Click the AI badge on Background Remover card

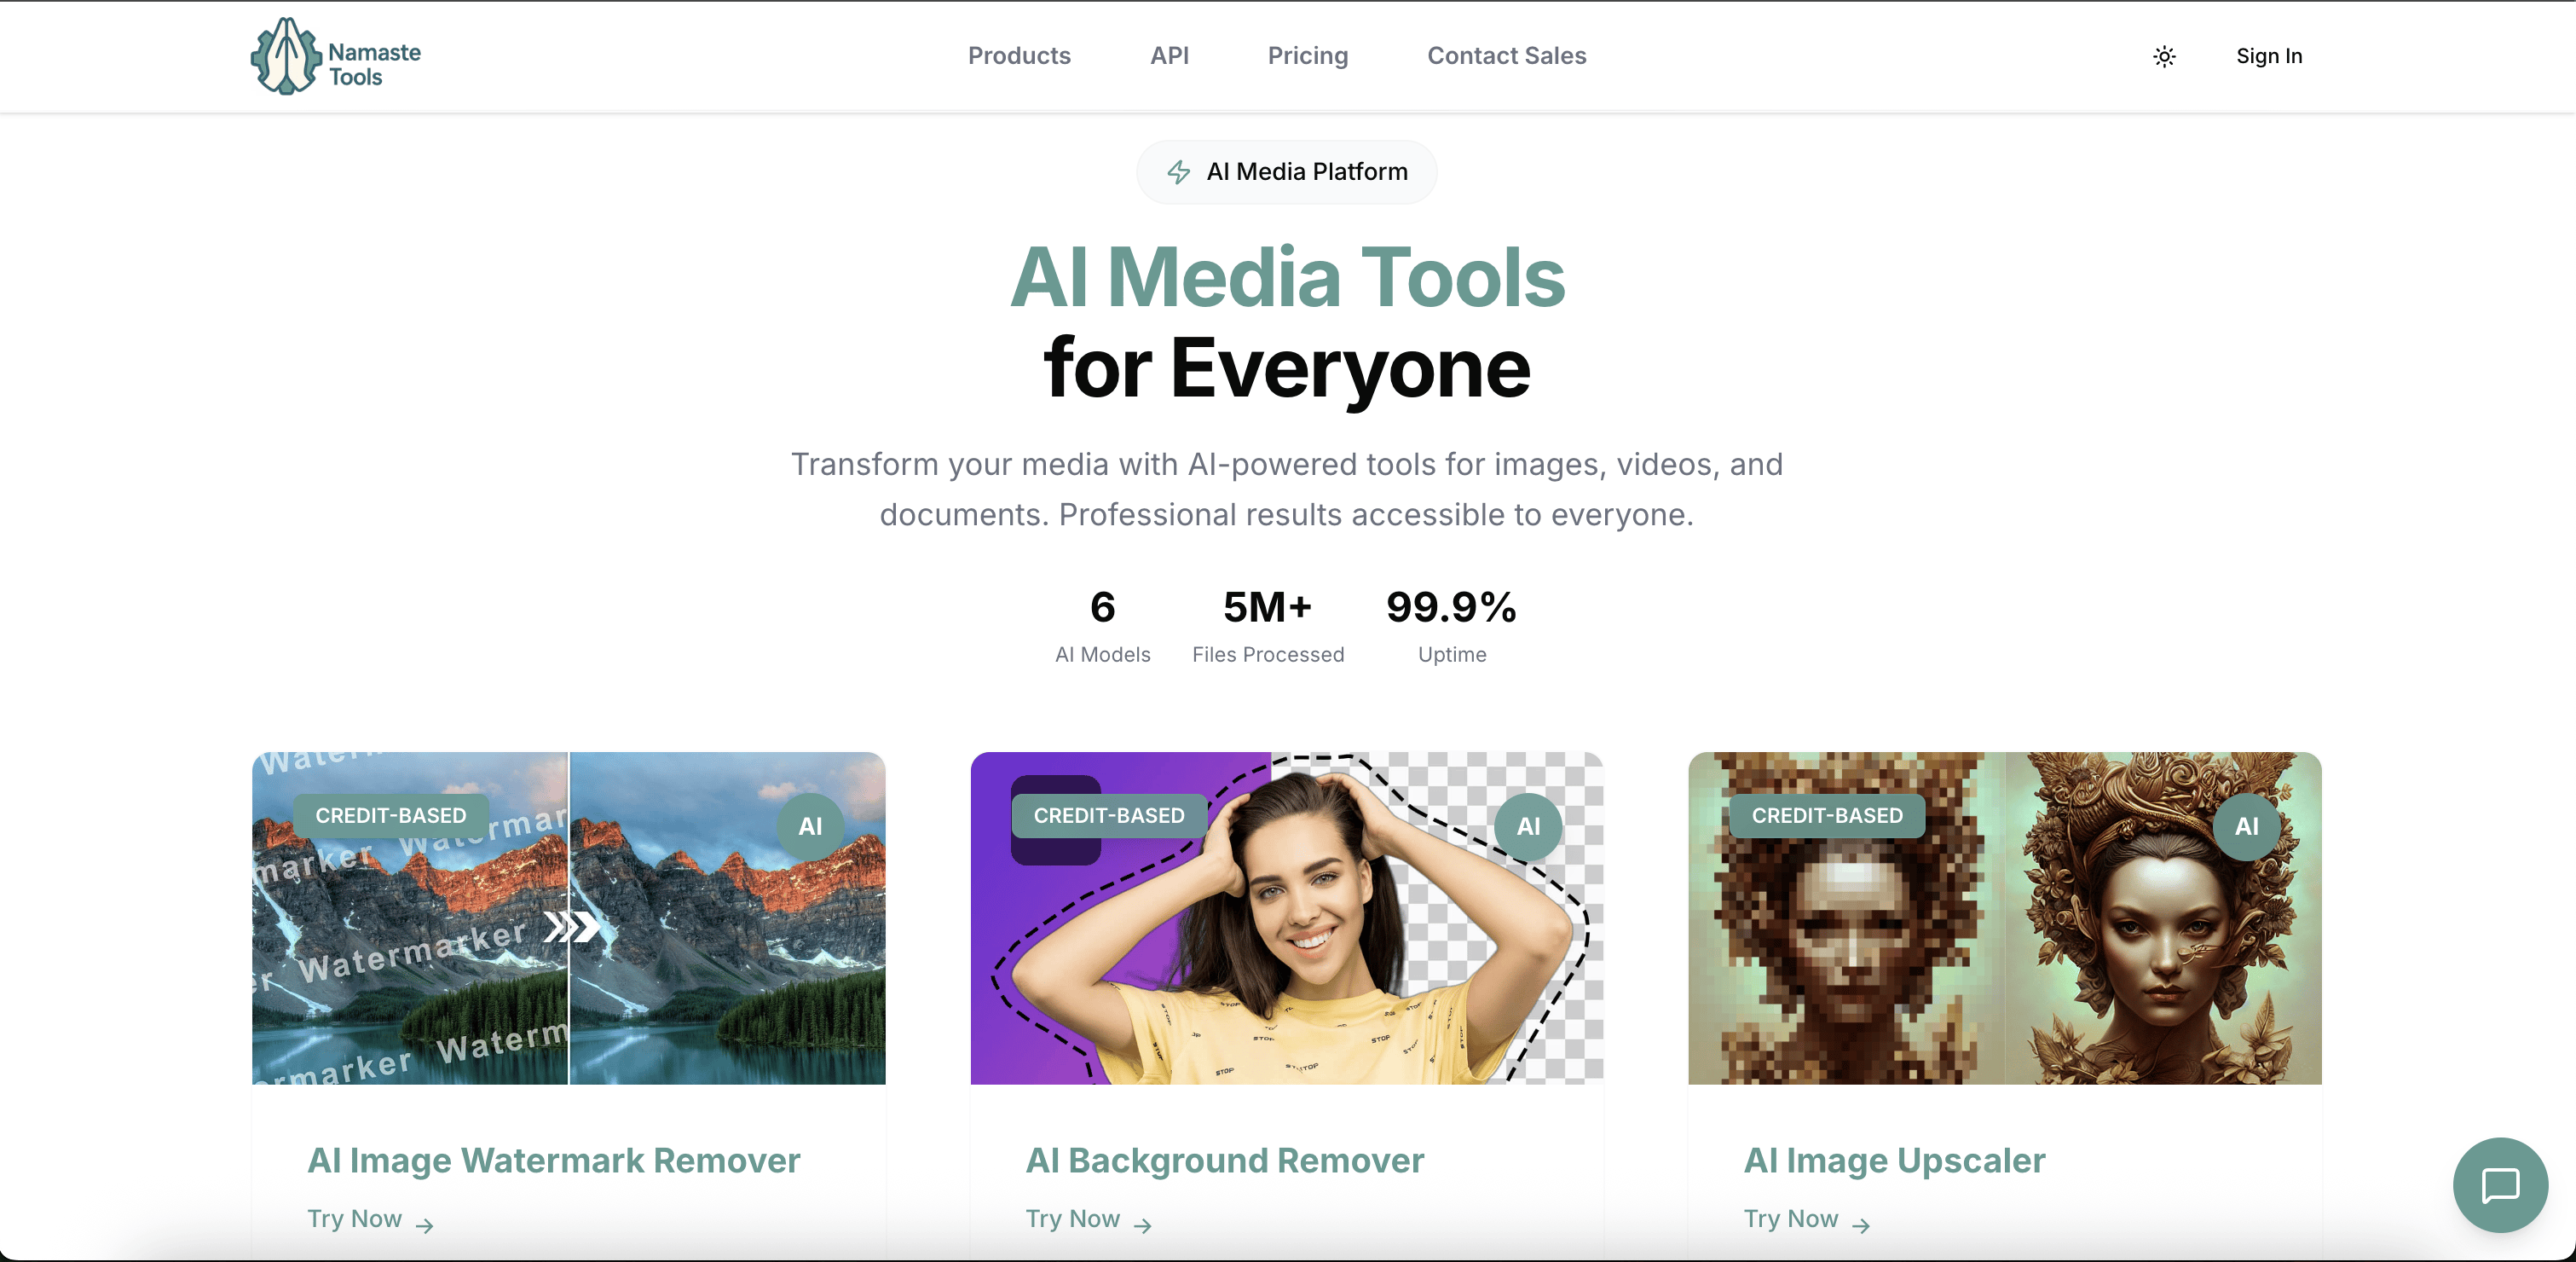coord(1528,826)
